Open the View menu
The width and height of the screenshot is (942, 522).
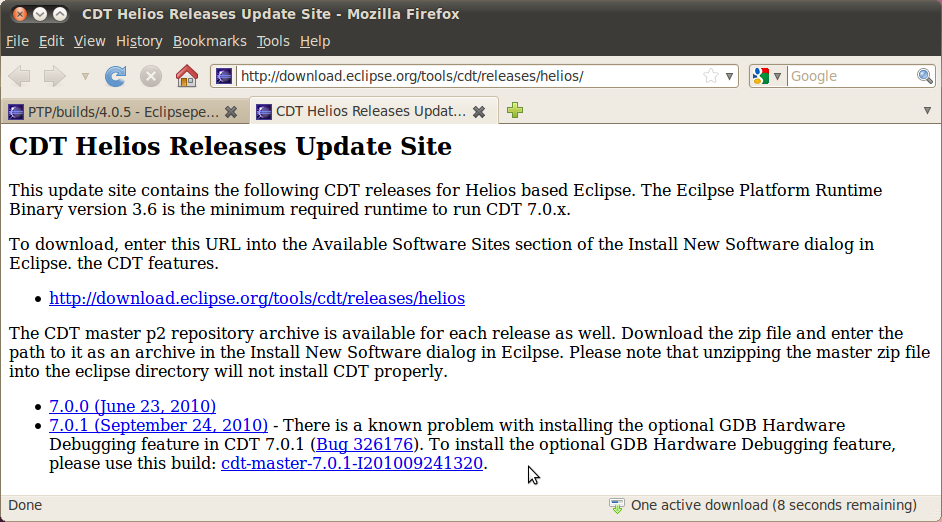pyautogui.click(x=90, y=41)
